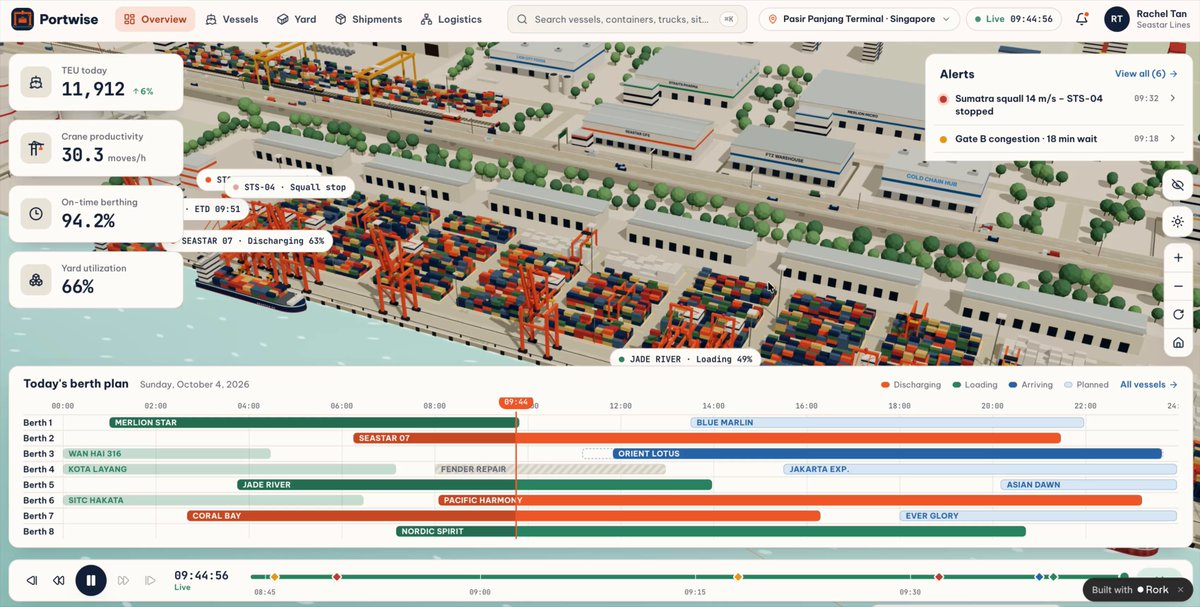This screenshot has width=1200, height=607.
Task: Click the Live time indicator
Action: 1013,19
